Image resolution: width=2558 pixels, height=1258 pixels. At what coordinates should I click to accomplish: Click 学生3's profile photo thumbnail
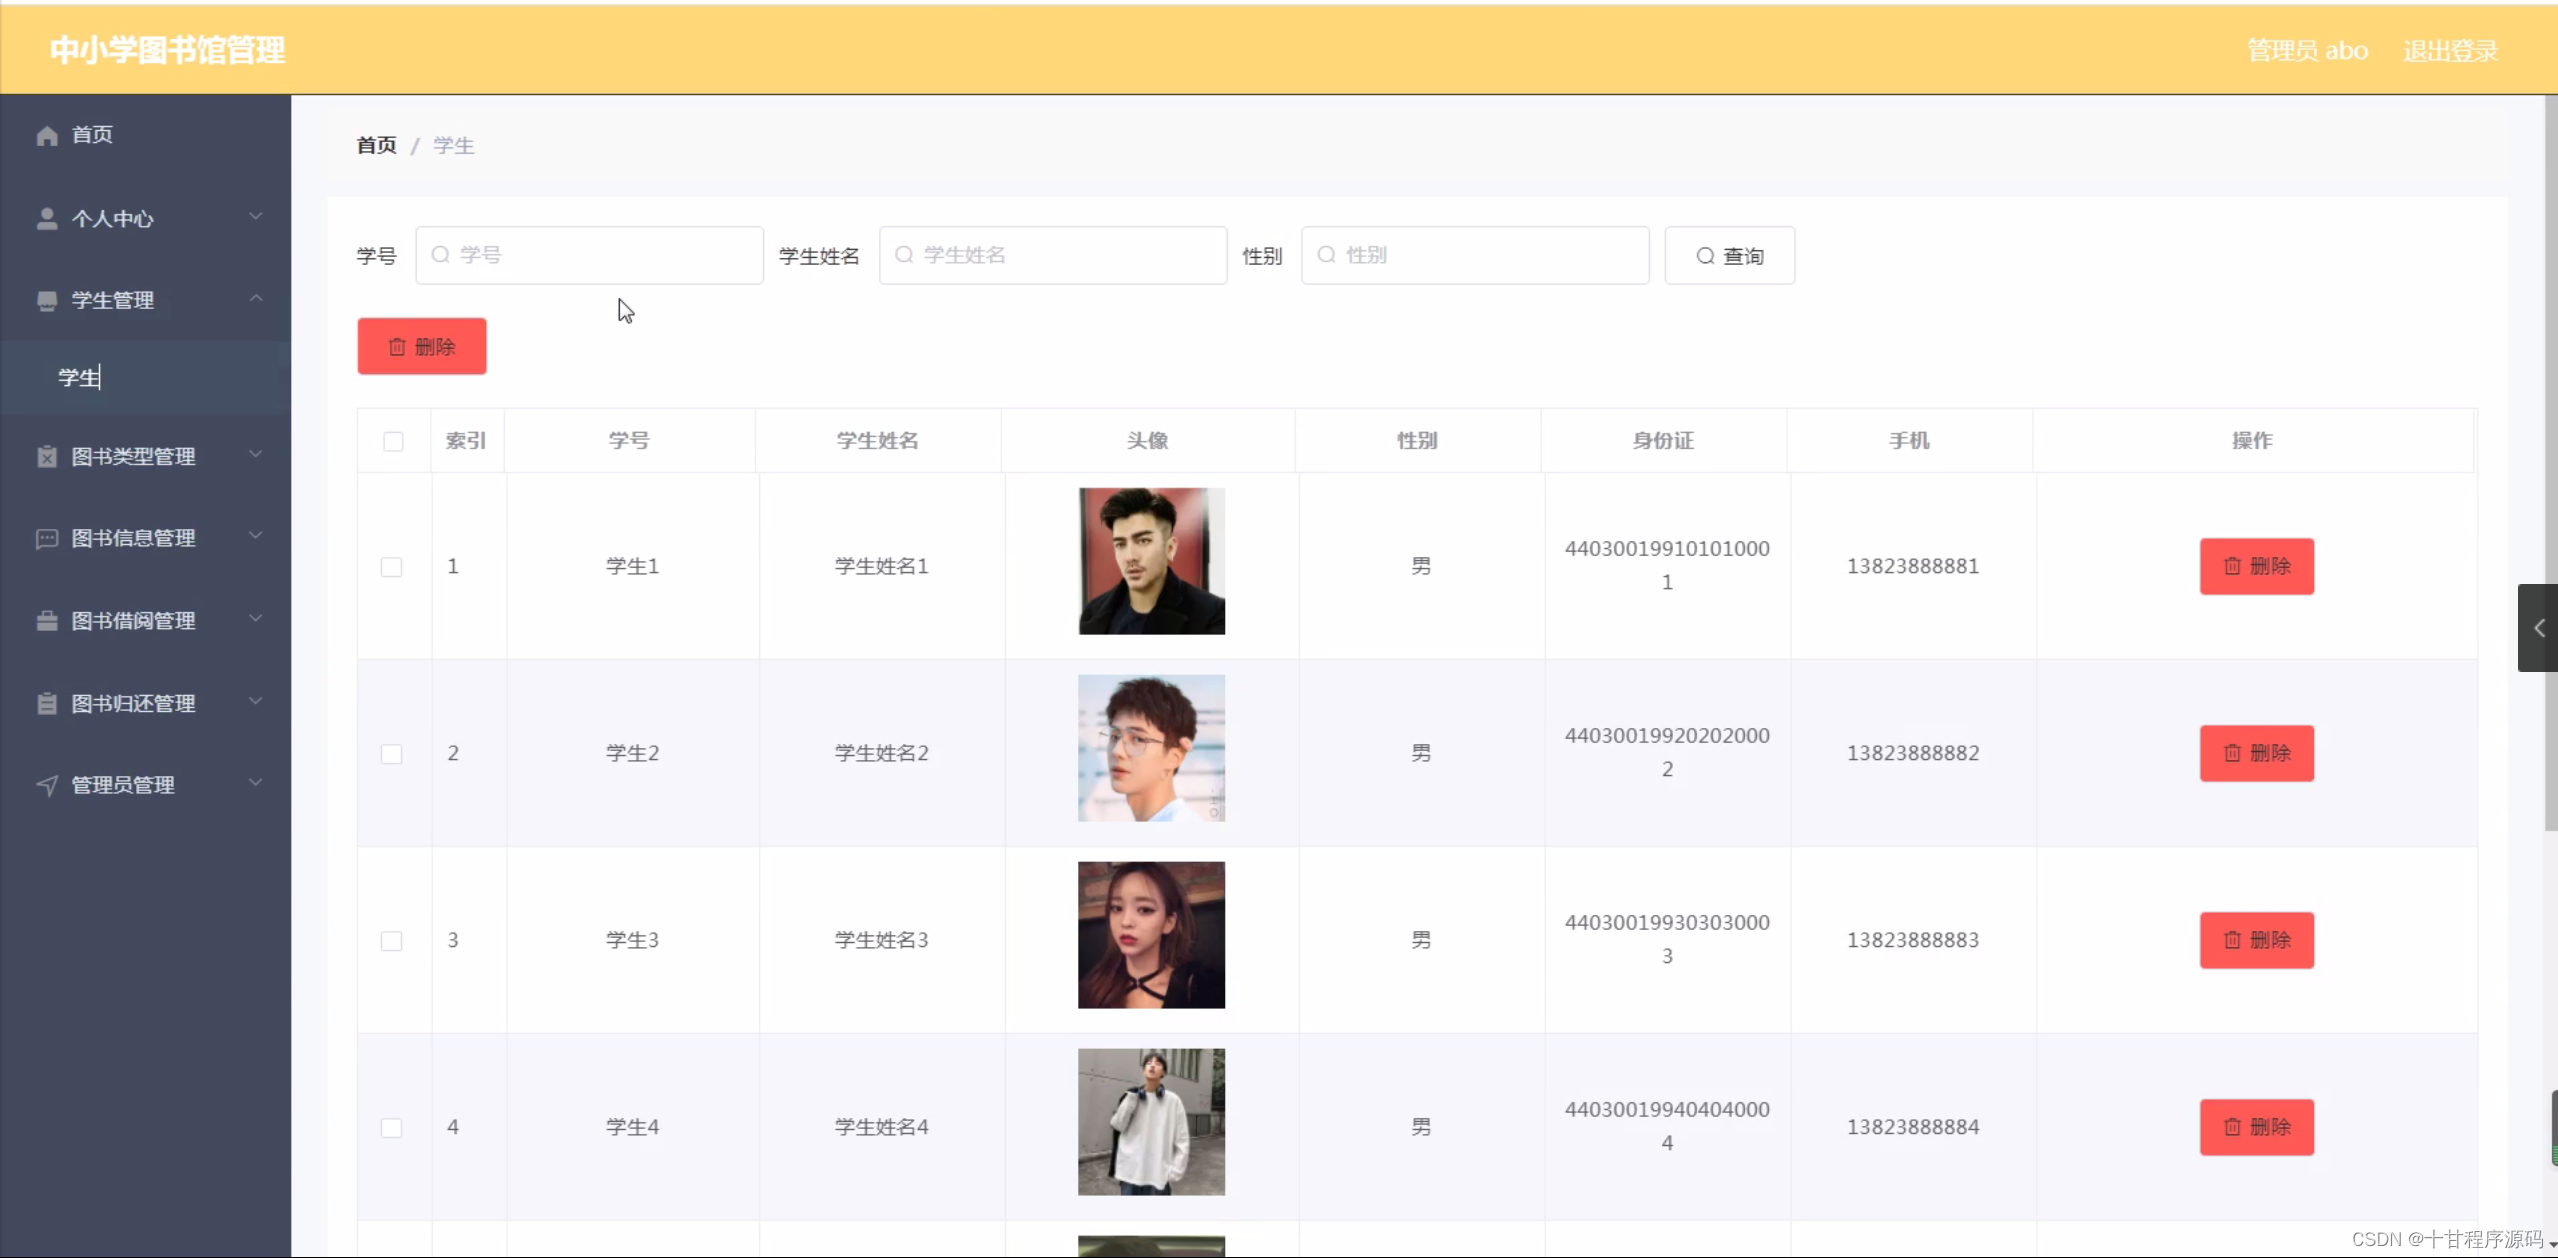[x=1150, y=935]
